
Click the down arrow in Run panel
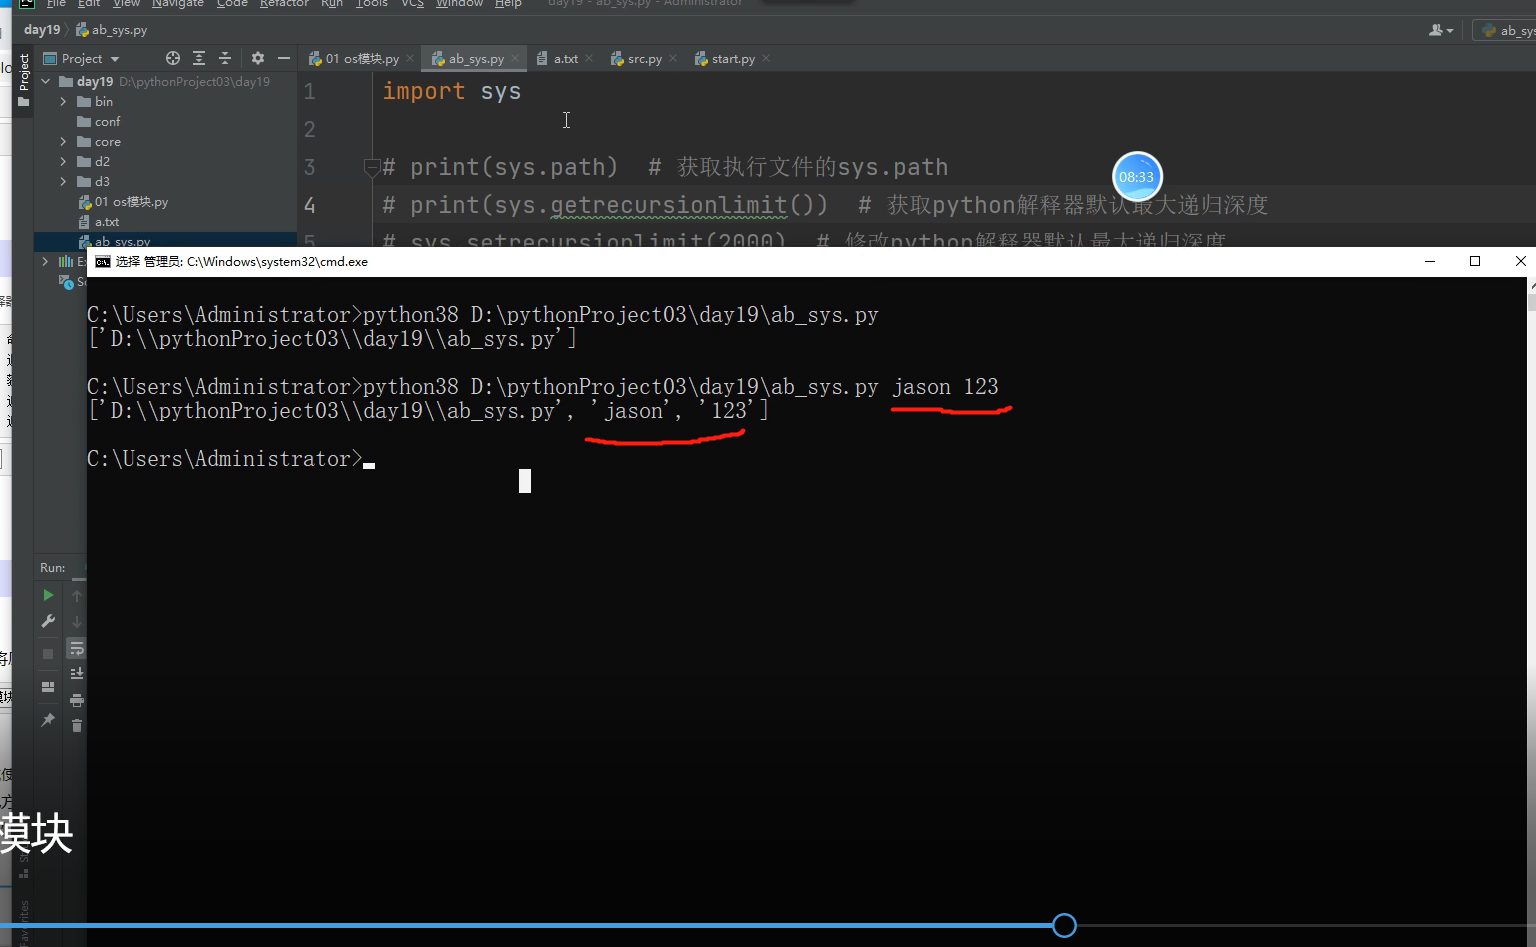(x=77, y=622)
